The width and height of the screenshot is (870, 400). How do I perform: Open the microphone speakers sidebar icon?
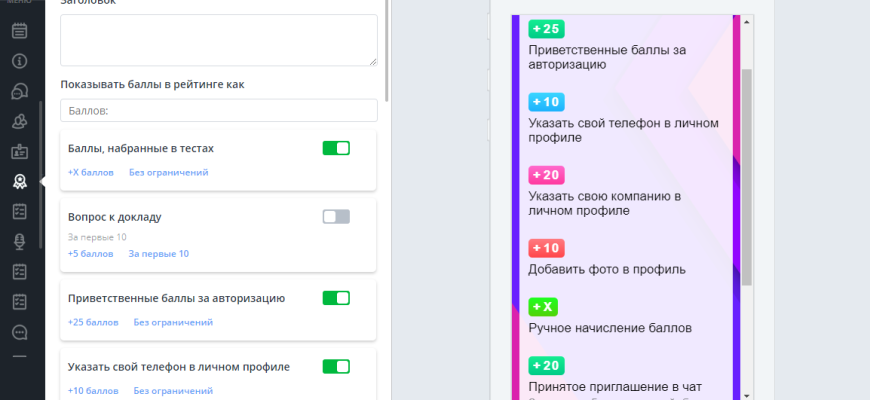[x=19, y=241]
